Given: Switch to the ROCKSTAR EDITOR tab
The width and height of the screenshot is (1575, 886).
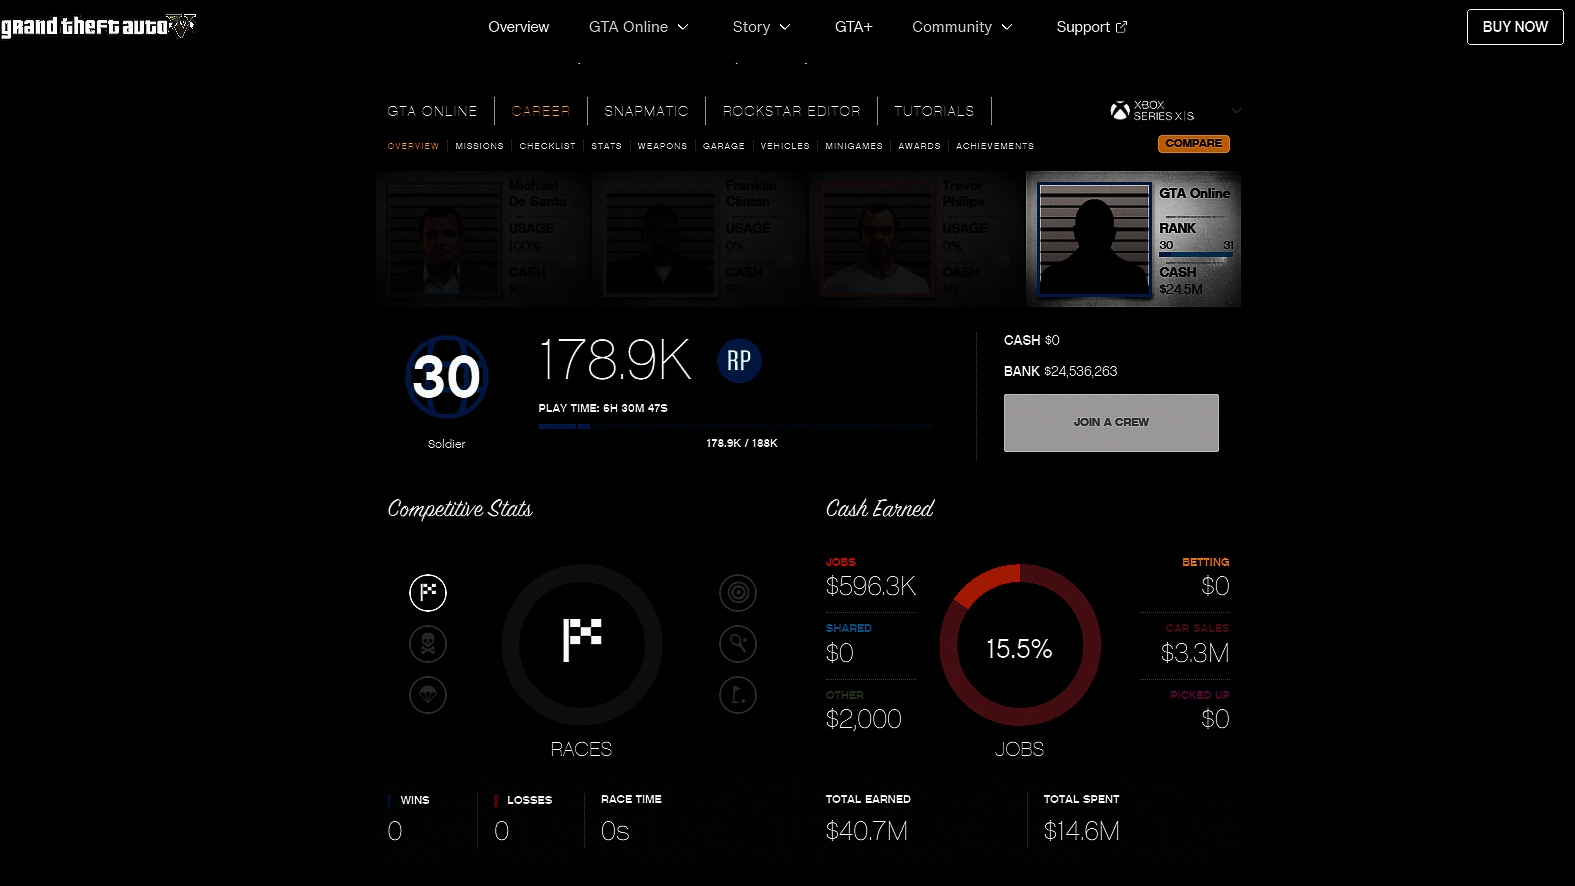Looking at the screenshot, I should tap(791, 111).
